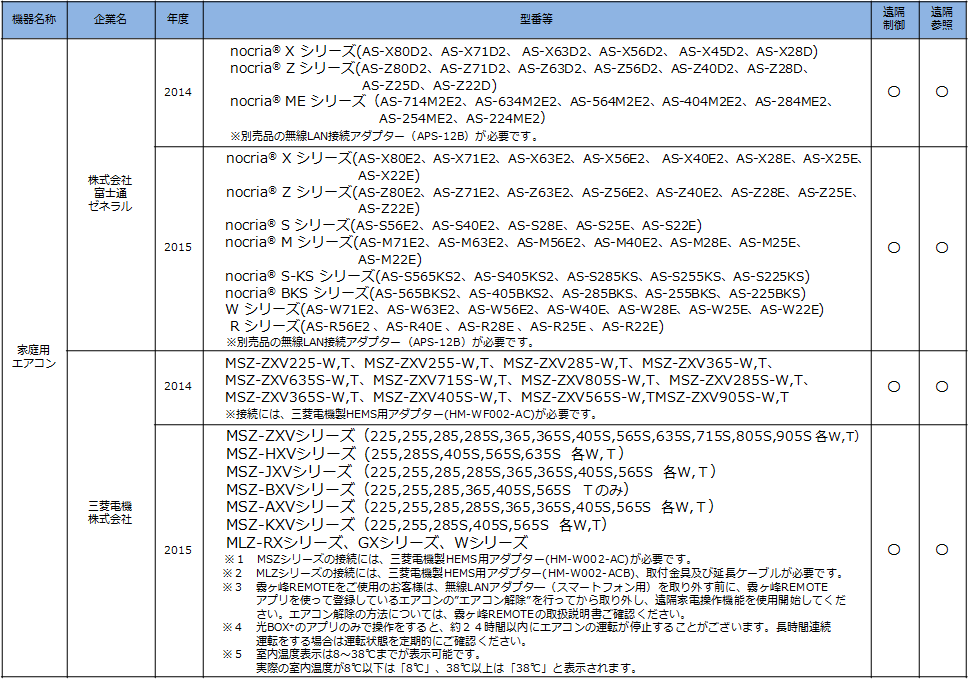
Task: Select year 2014 in the 富士通ゼネラル rows
Action: (x=178, y=93)
